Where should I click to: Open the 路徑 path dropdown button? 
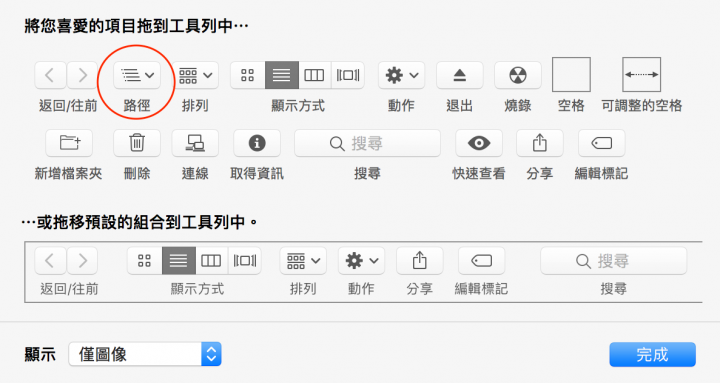[x=137, y=75]
